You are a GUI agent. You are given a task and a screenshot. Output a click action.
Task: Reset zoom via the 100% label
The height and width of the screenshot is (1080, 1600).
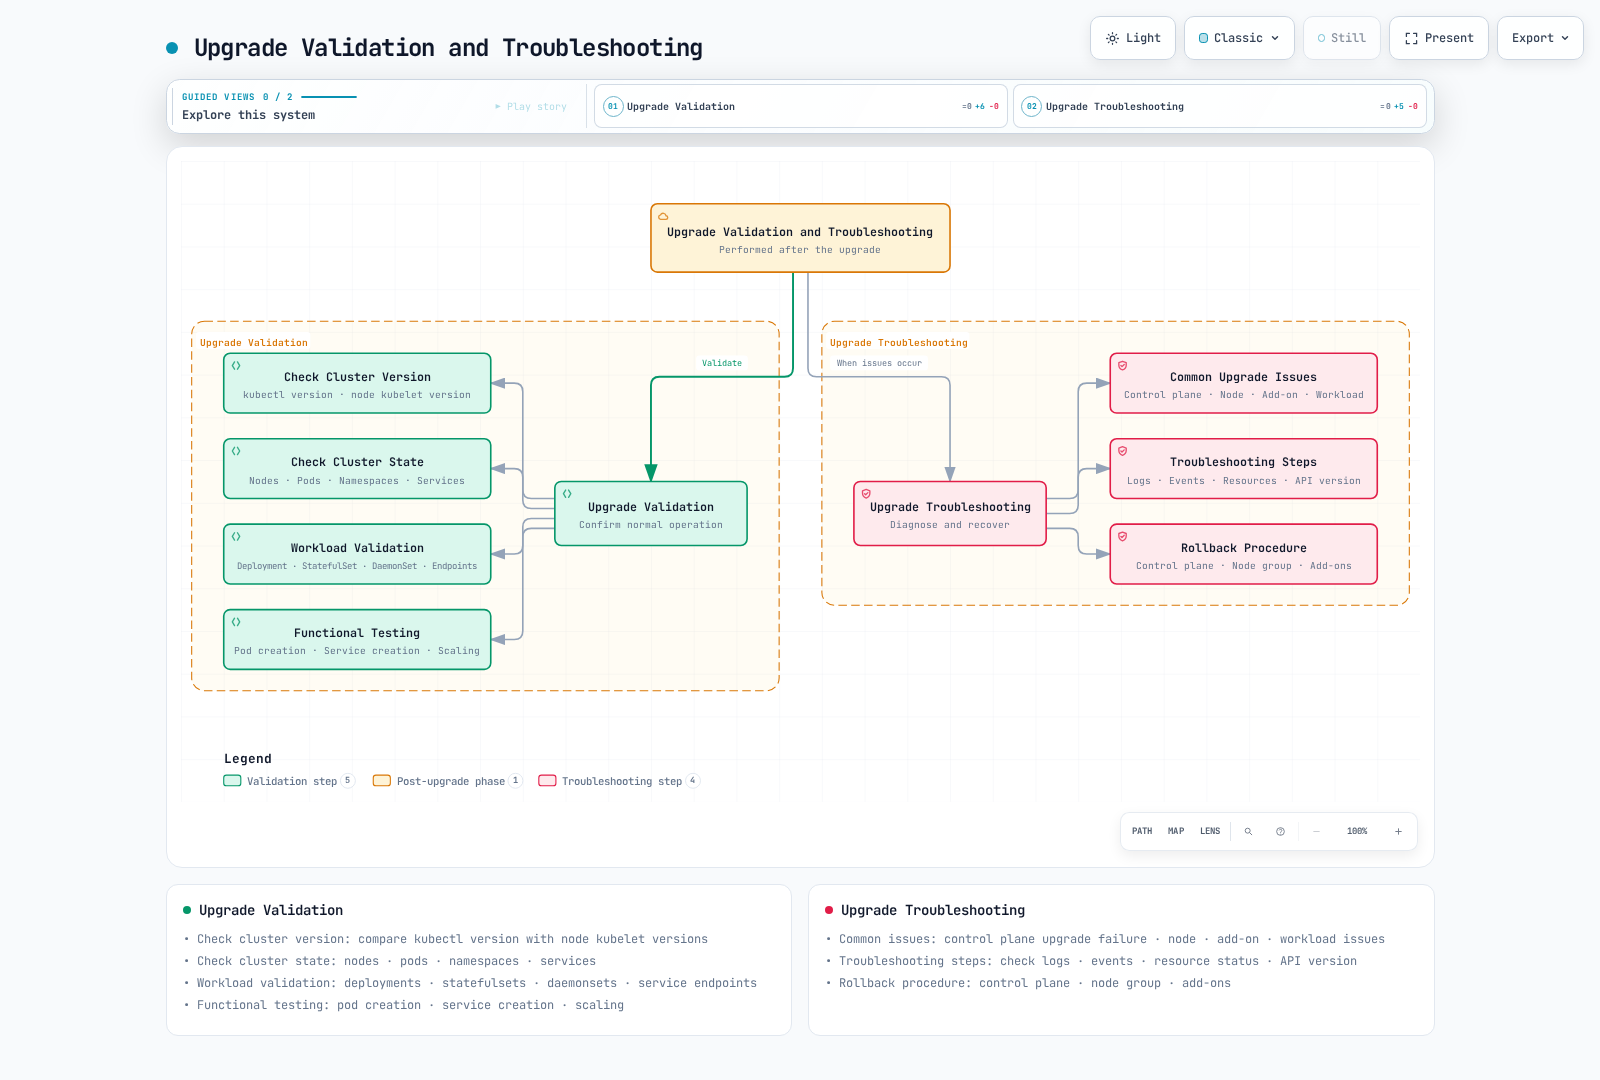1357,831
